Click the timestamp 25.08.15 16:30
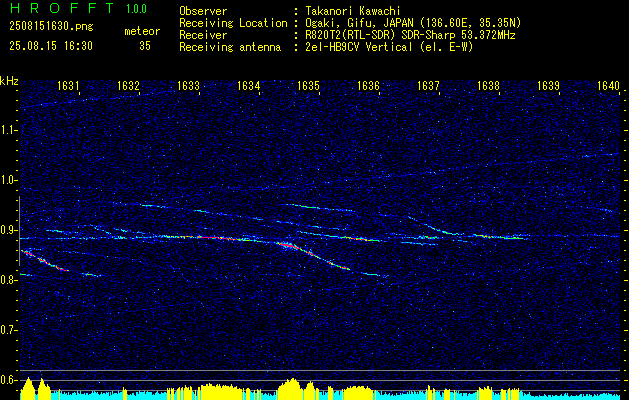The height and width of the screenshot is (400, 629). click(51, 46)
